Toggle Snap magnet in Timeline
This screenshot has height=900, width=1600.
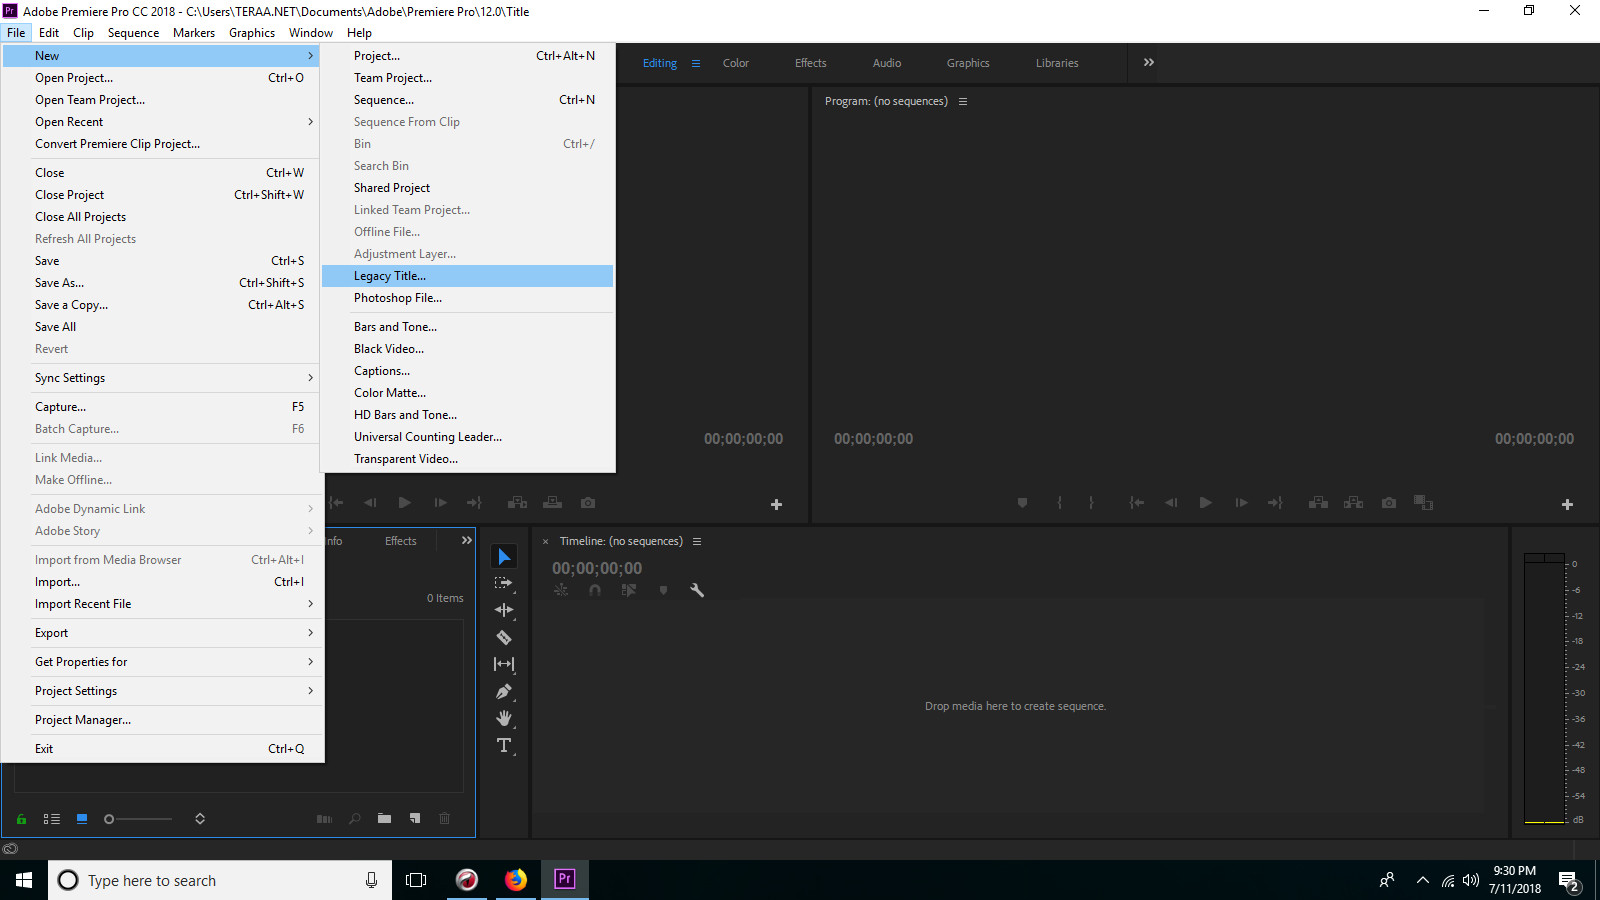tap(595, 590)
